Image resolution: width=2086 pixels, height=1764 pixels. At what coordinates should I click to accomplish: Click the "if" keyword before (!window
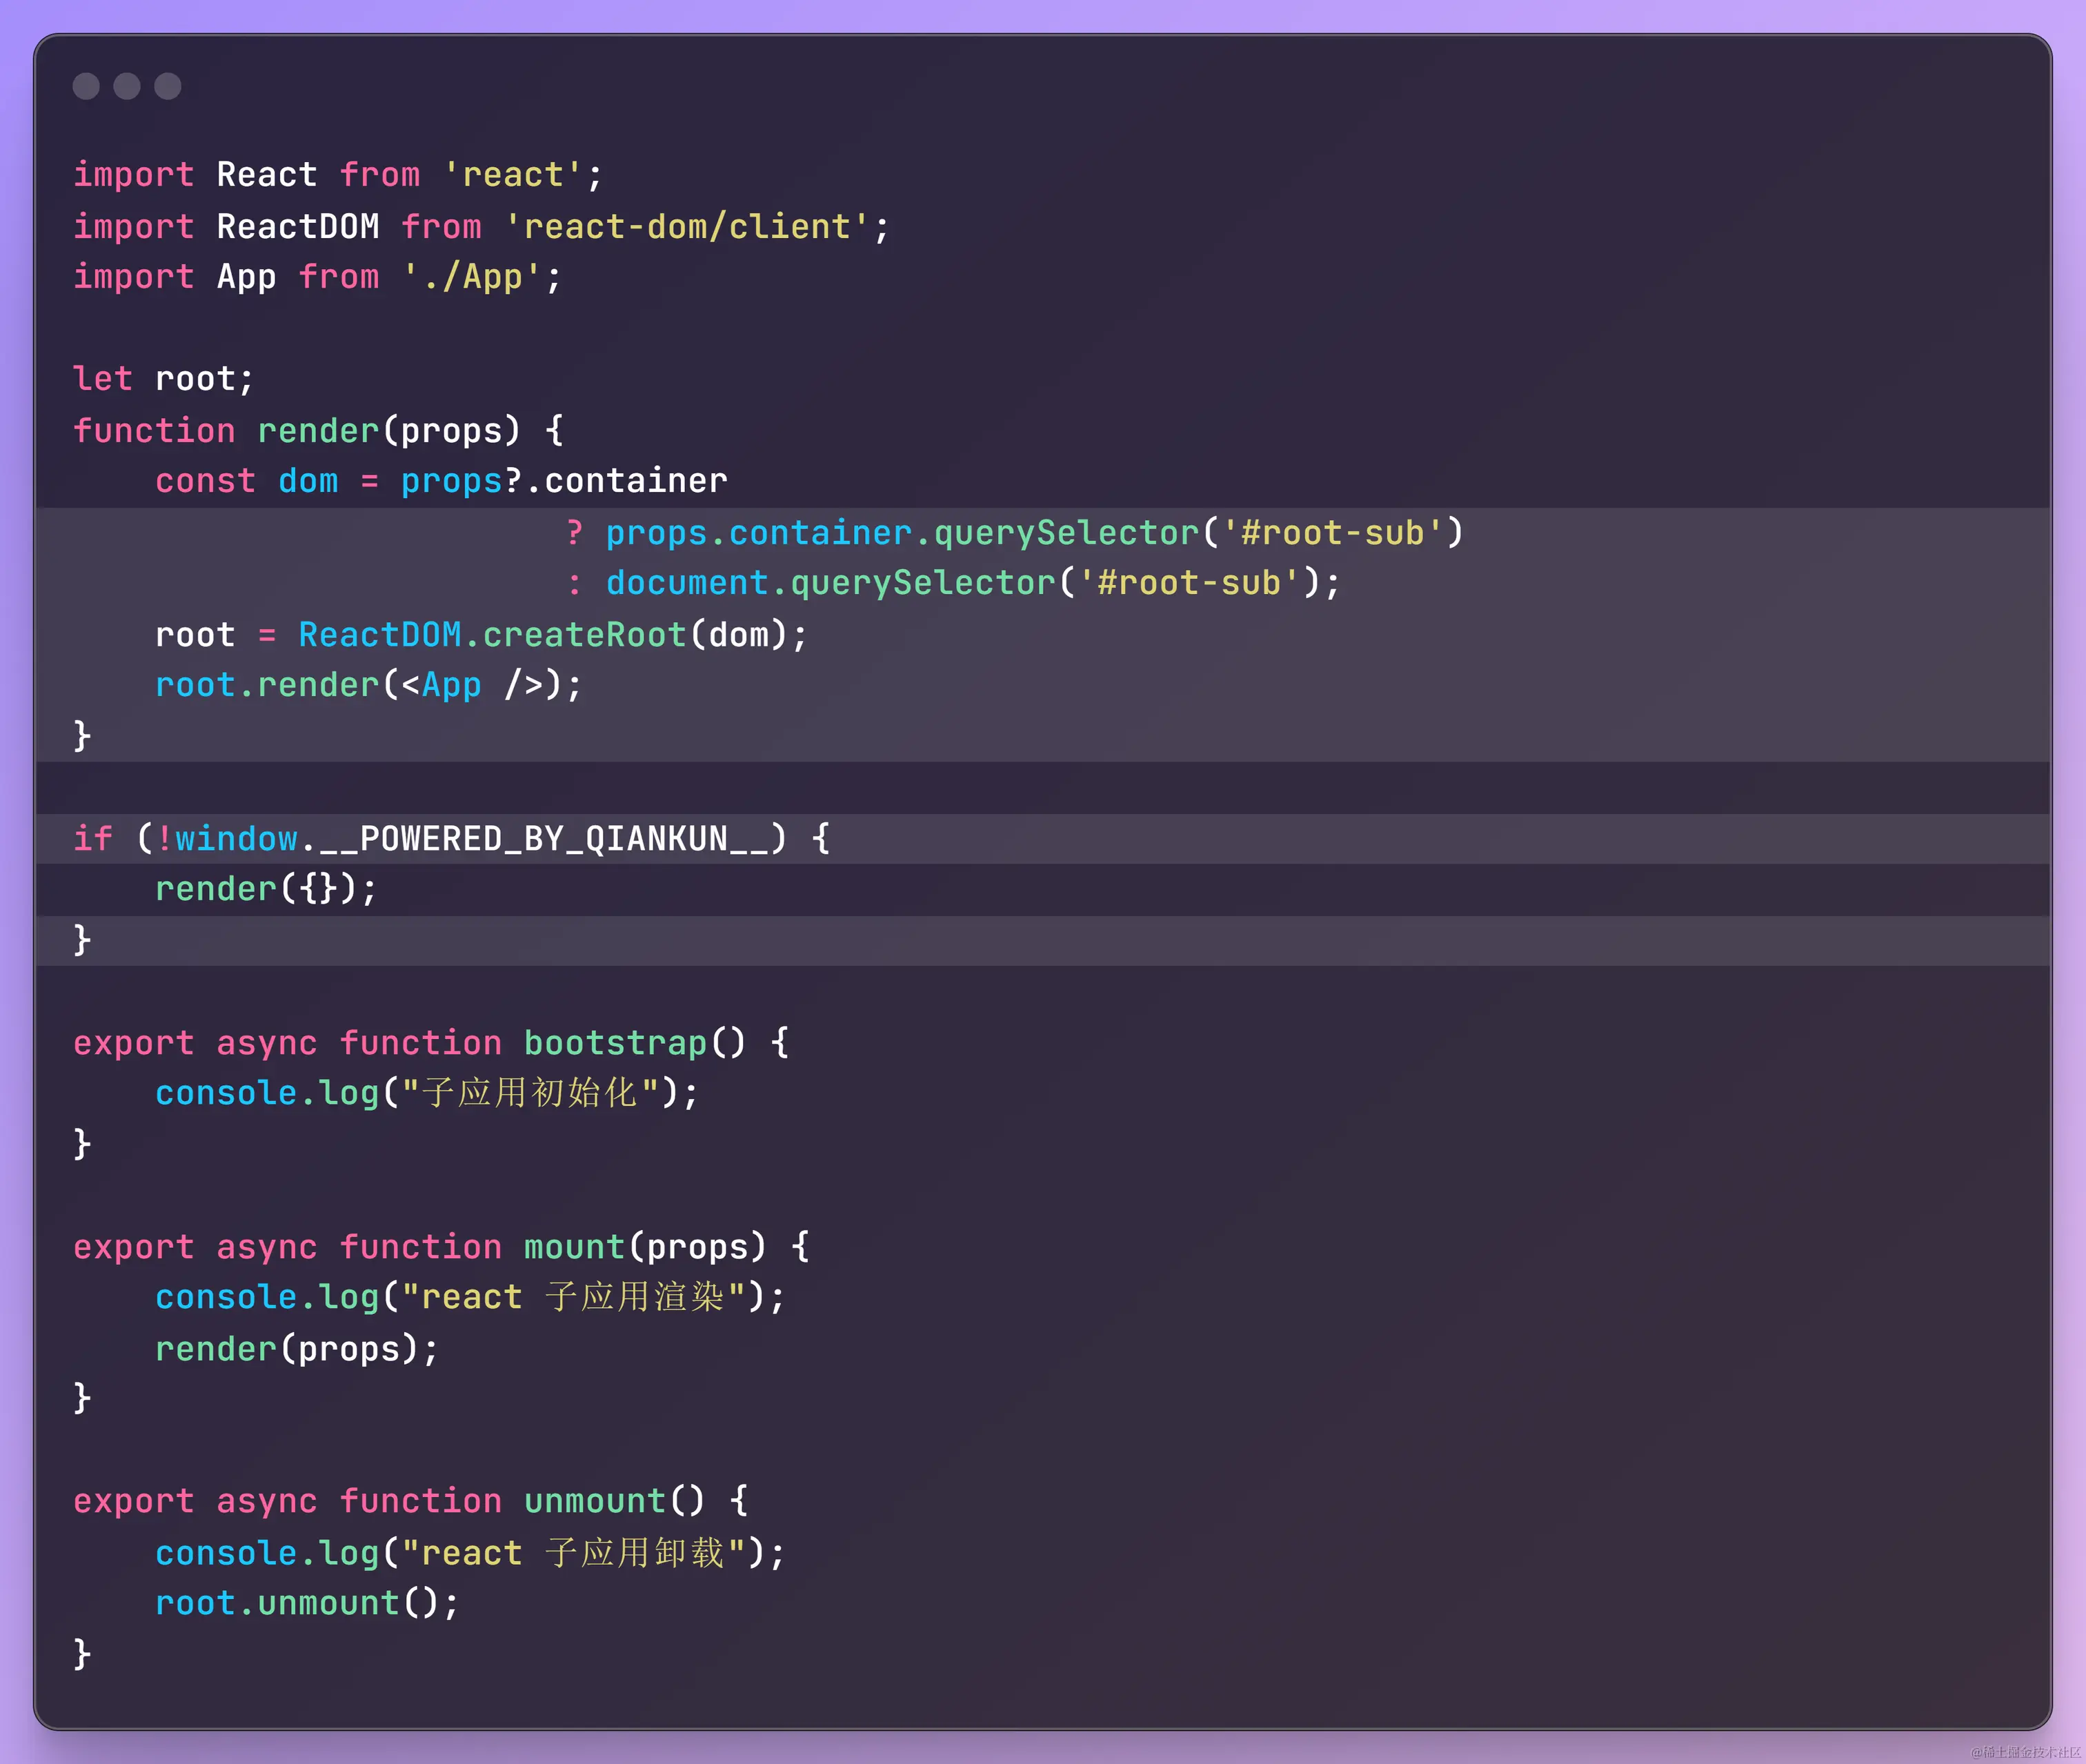(x=93, y=838)
